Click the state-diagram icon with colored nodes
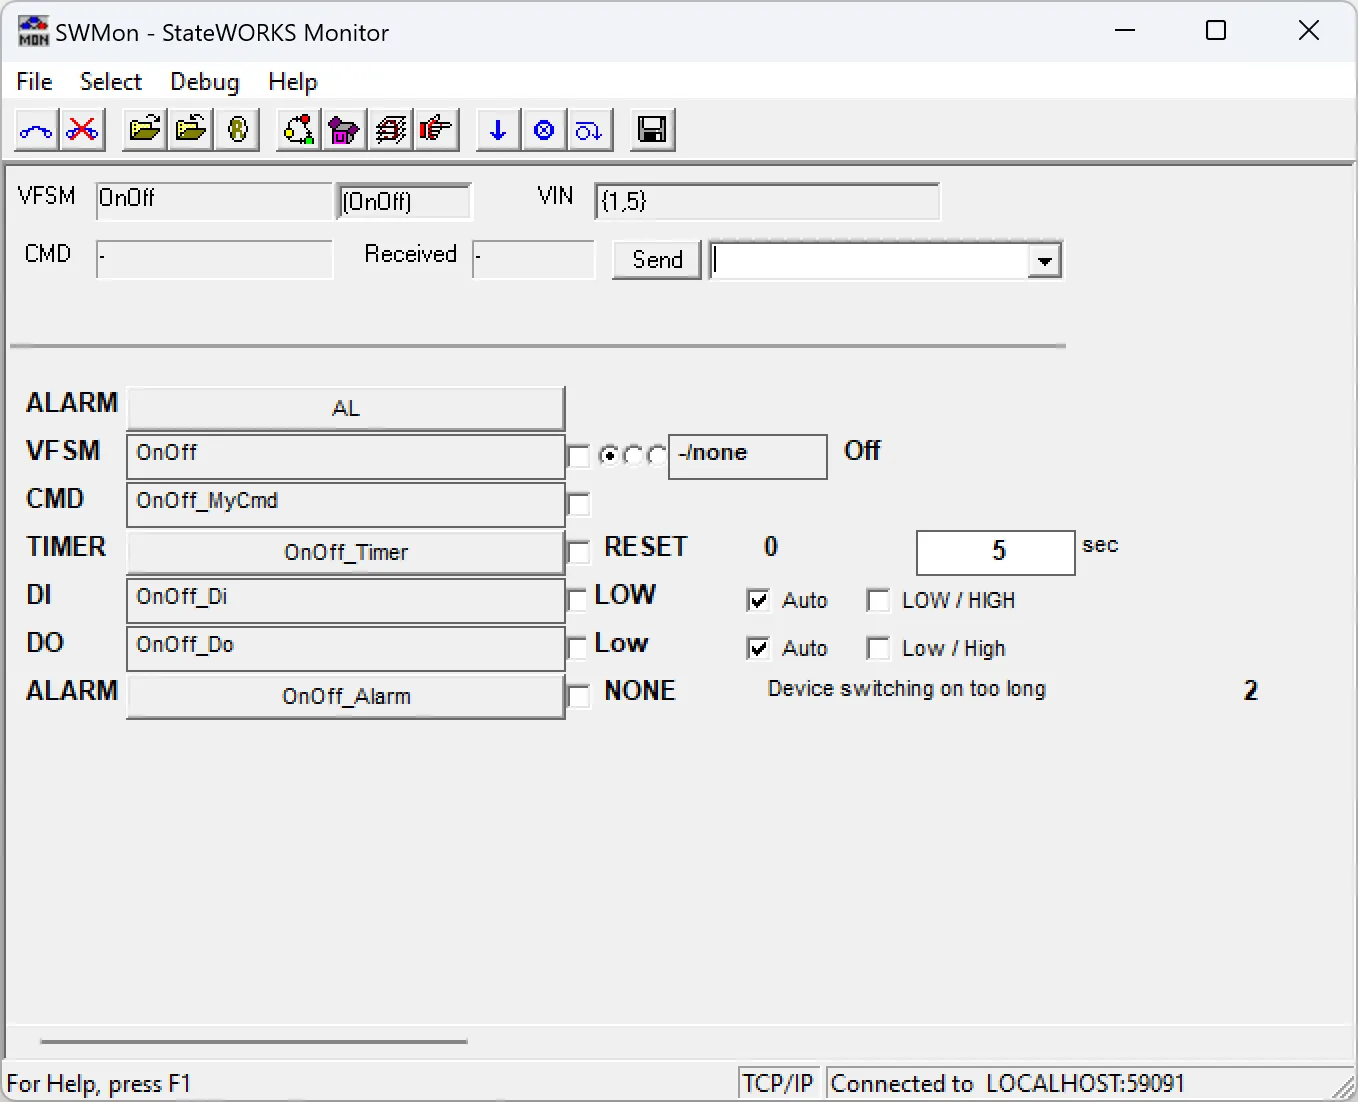The image size is (1358, 1102). (x=298, y=130)
